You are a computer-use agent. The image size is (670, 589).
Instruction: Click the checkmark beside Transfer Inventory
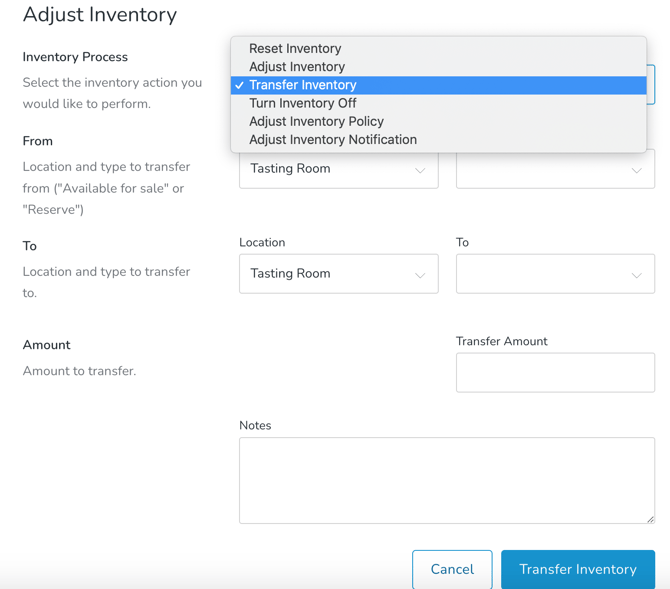click(240, 85)
